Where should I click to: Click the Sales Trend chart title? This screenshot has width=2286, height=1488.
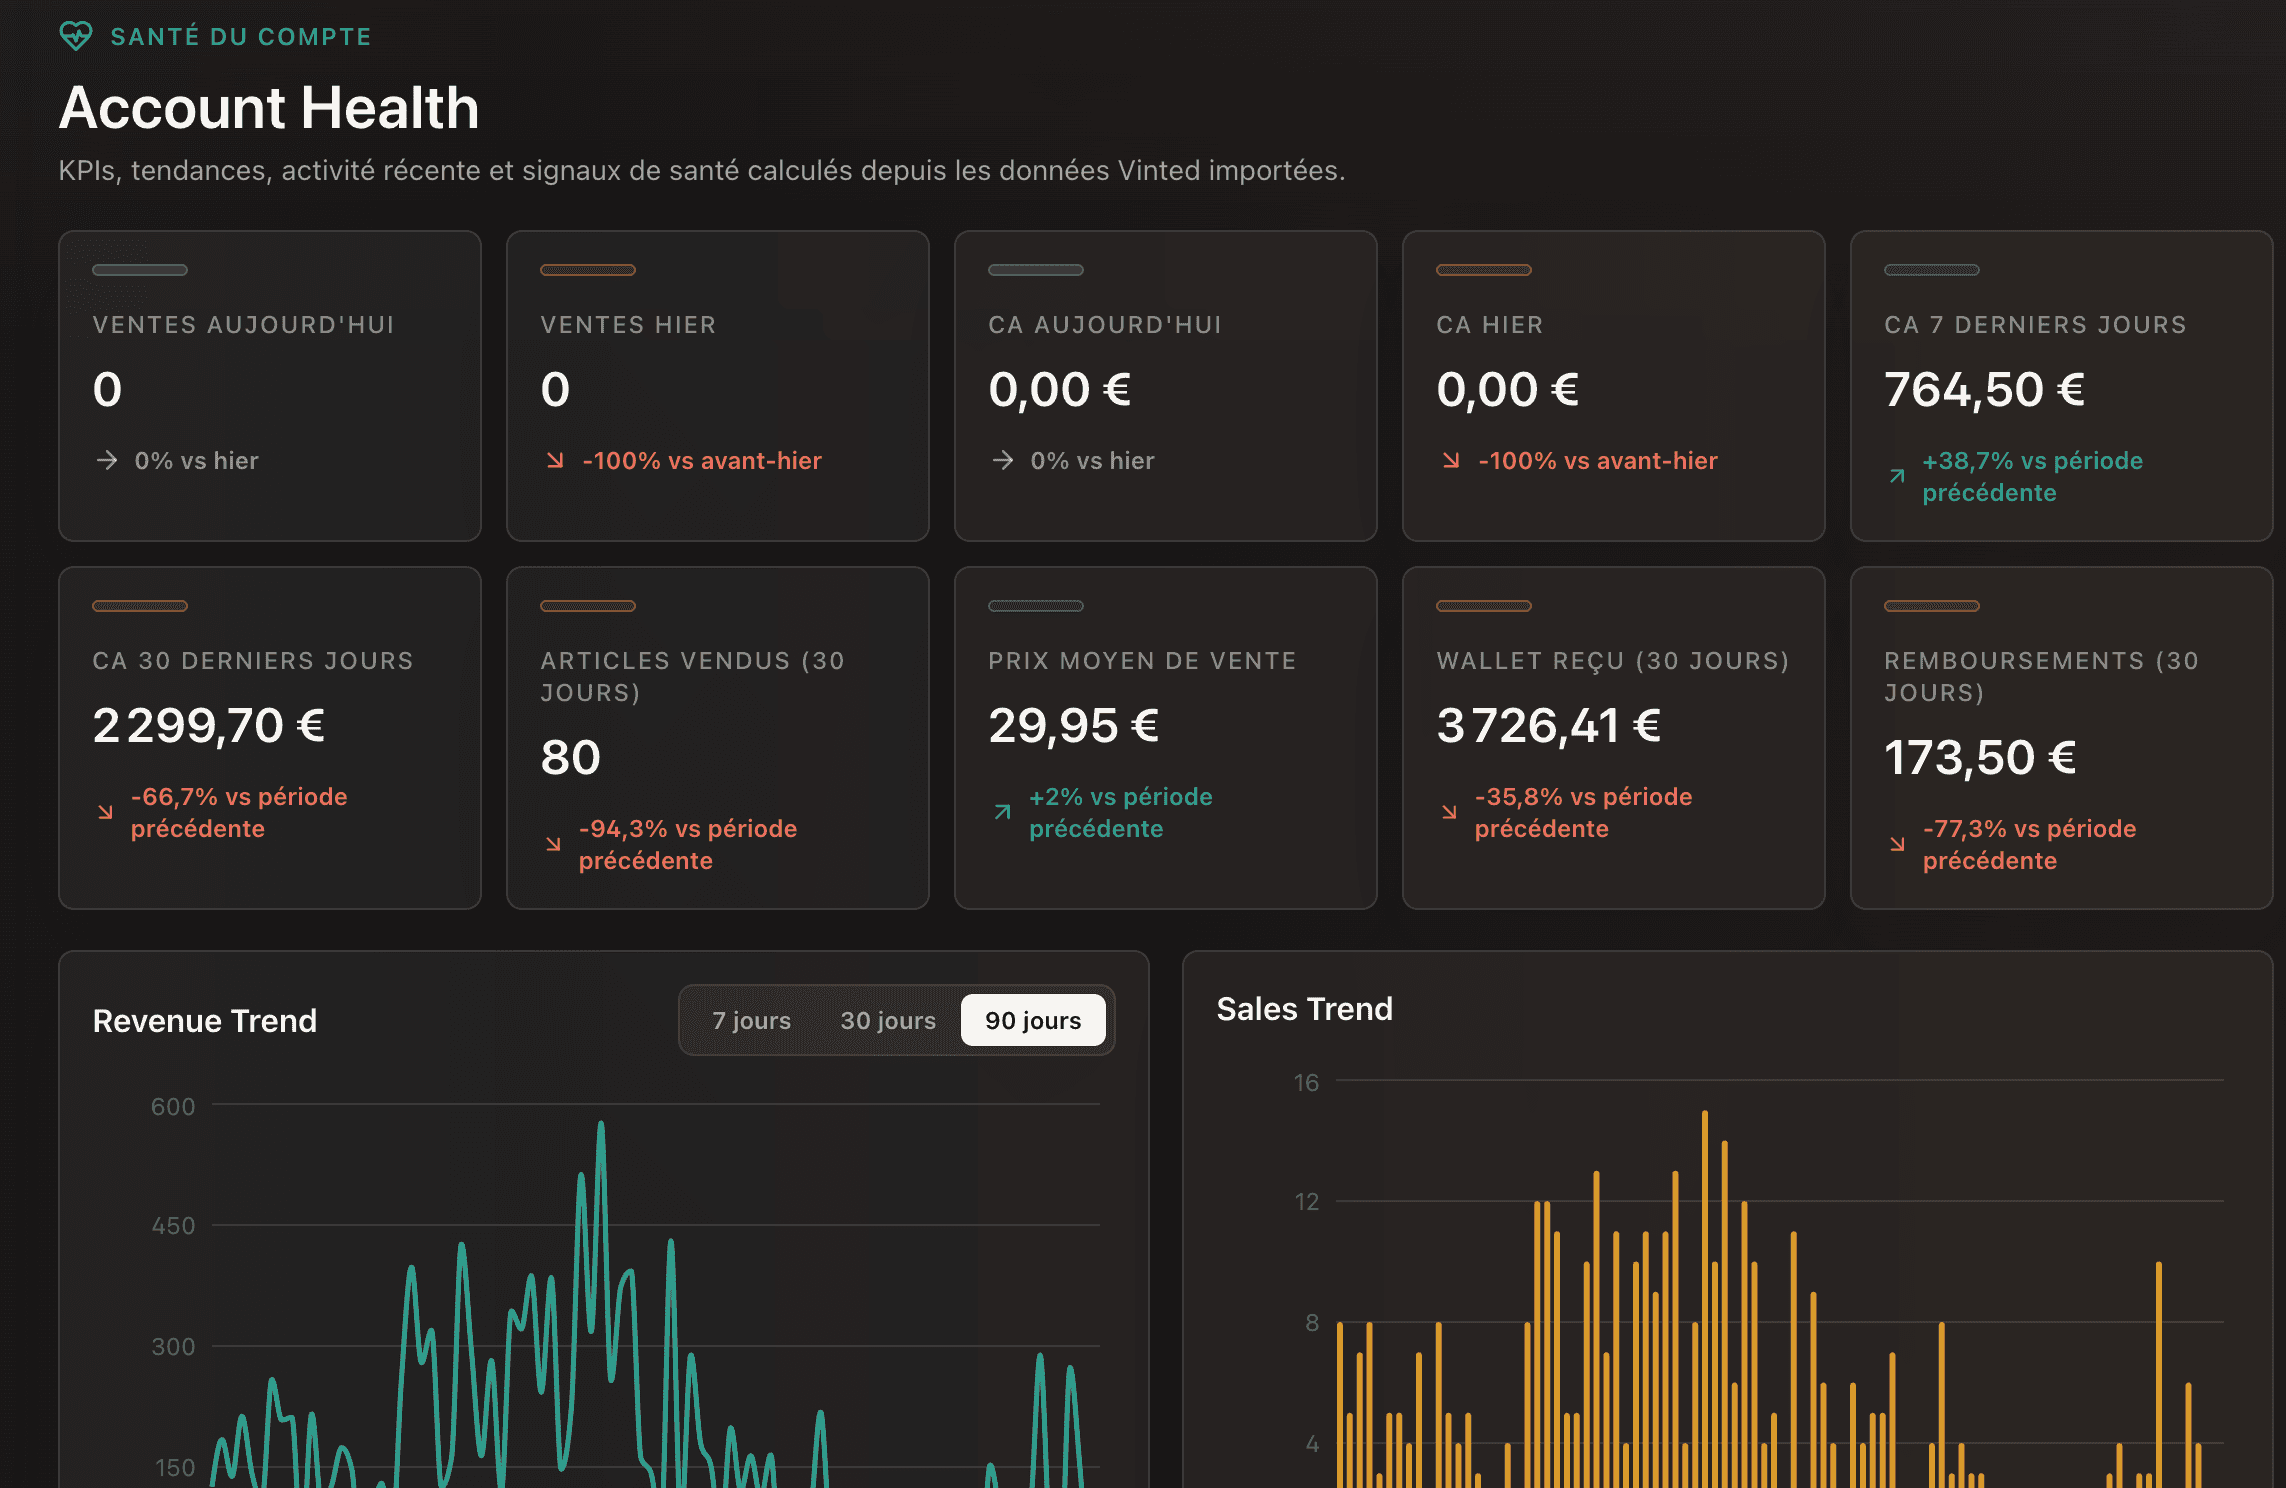coord(1304,1009)
